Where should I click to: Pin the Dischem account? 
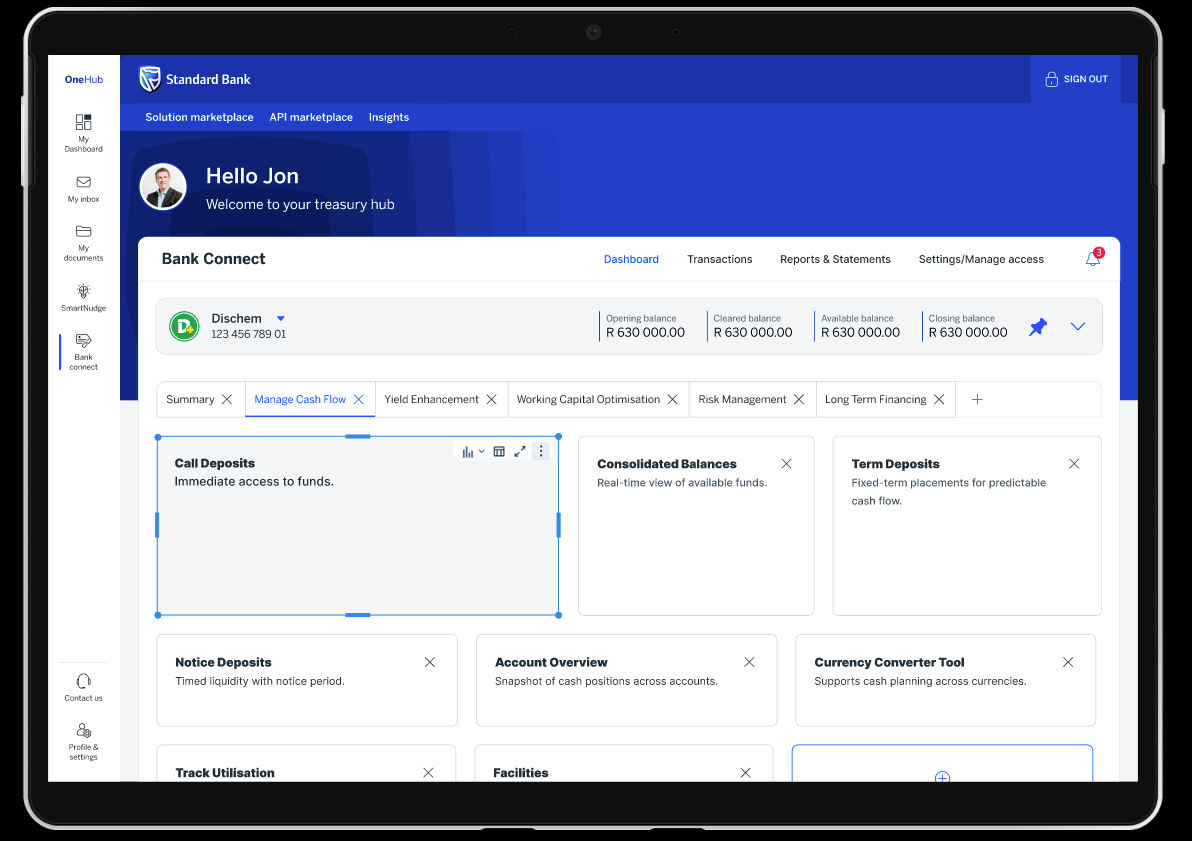click(1038, 326)
